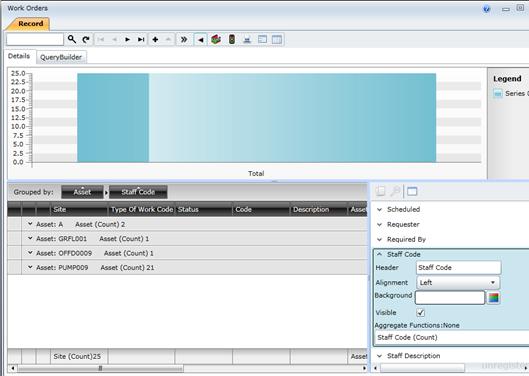
Task: Add a new record with plus icon
Action: (155, 39)
